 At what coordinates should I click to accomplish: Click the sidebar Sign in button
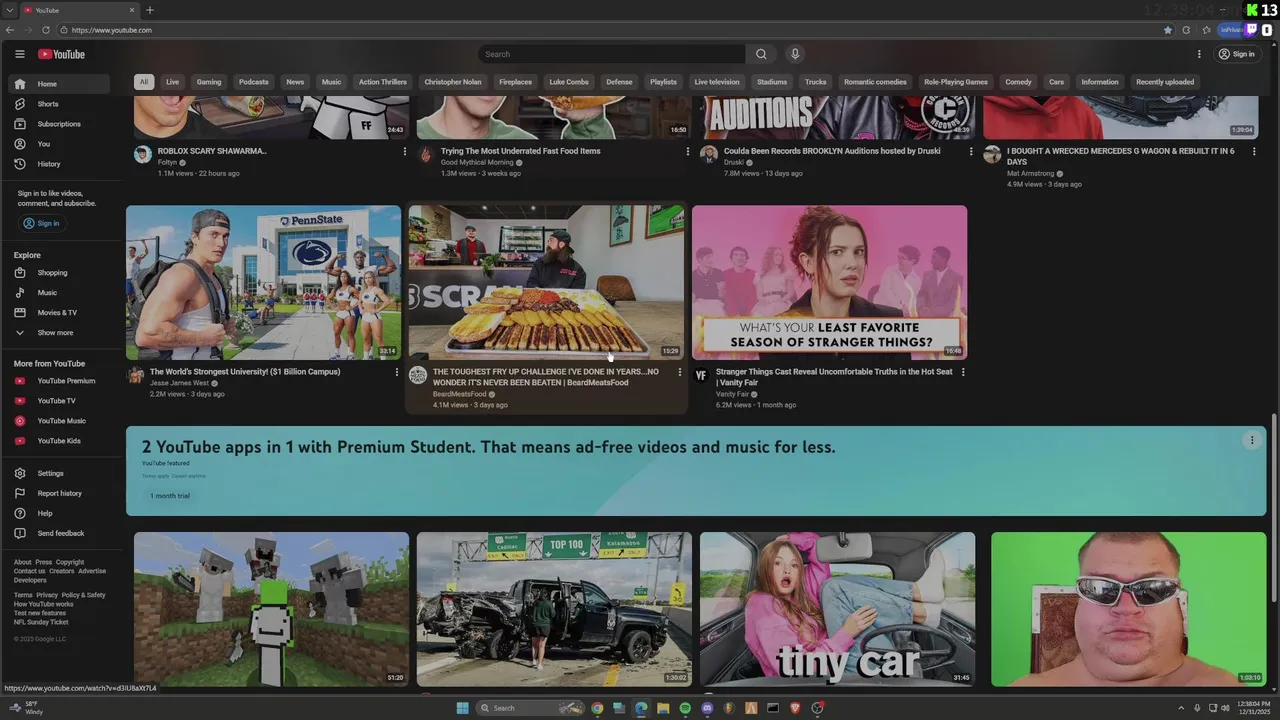tap(42, 224)
